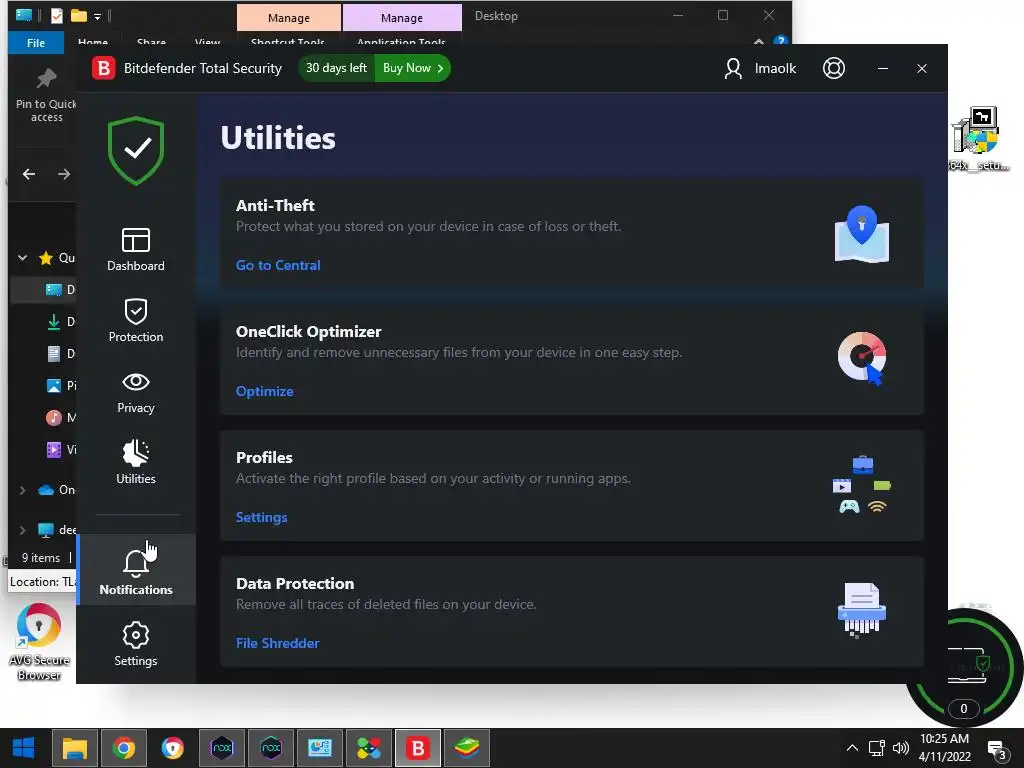Open the taskbar clock and date

[x=944, y=748]
